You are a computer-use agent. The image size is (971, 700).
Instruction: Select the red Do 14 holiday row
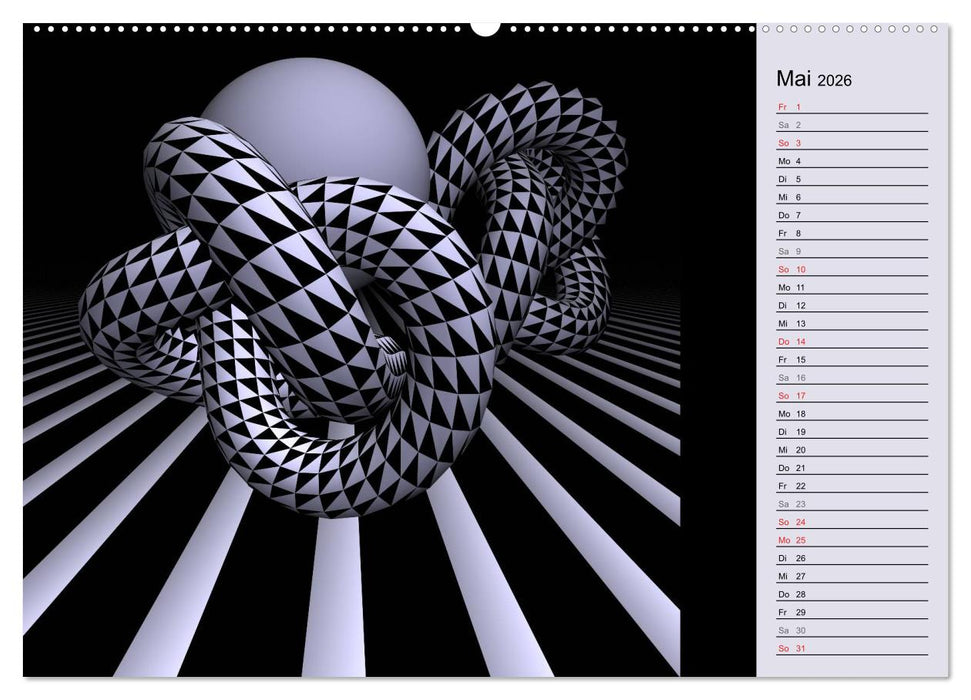pyautogui.click(x=852, y=341)
